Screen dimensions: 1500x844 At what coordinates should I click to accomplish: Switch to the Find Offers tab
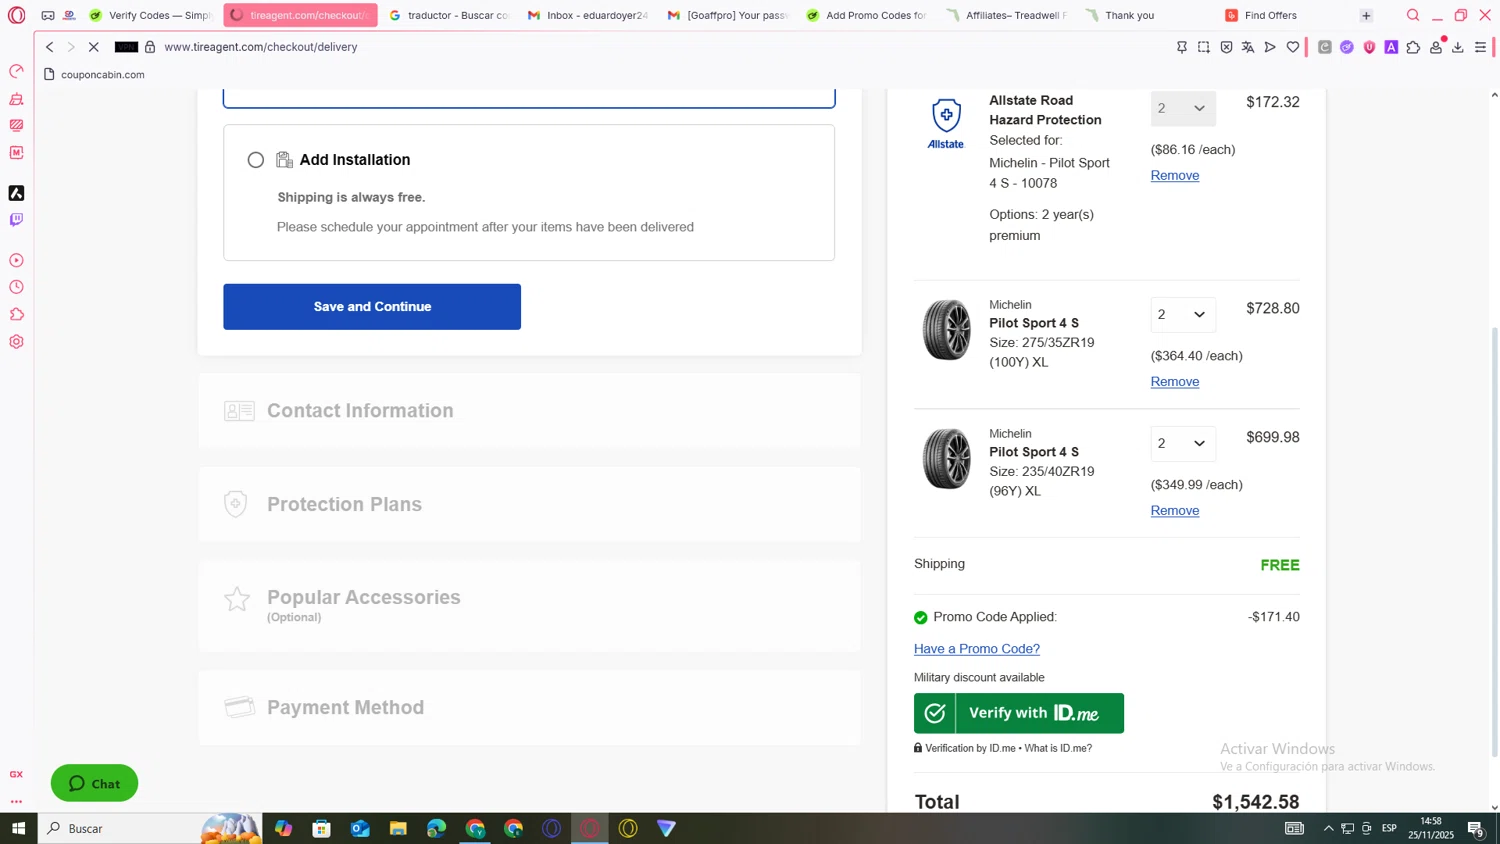1270,15
